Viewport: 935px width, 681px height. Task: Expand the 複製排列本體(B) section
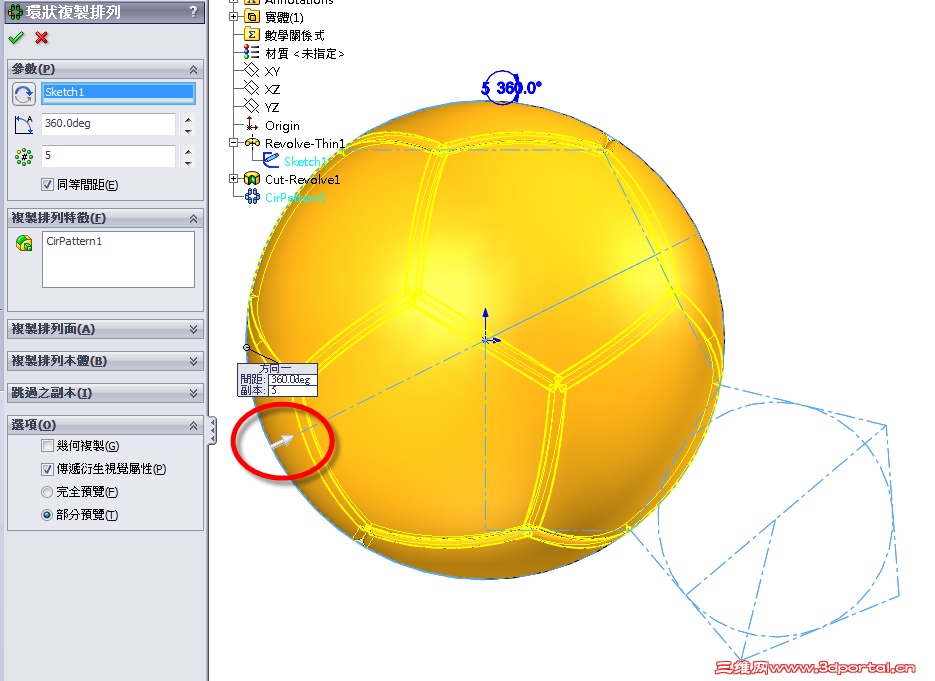[x=193, y=361]
